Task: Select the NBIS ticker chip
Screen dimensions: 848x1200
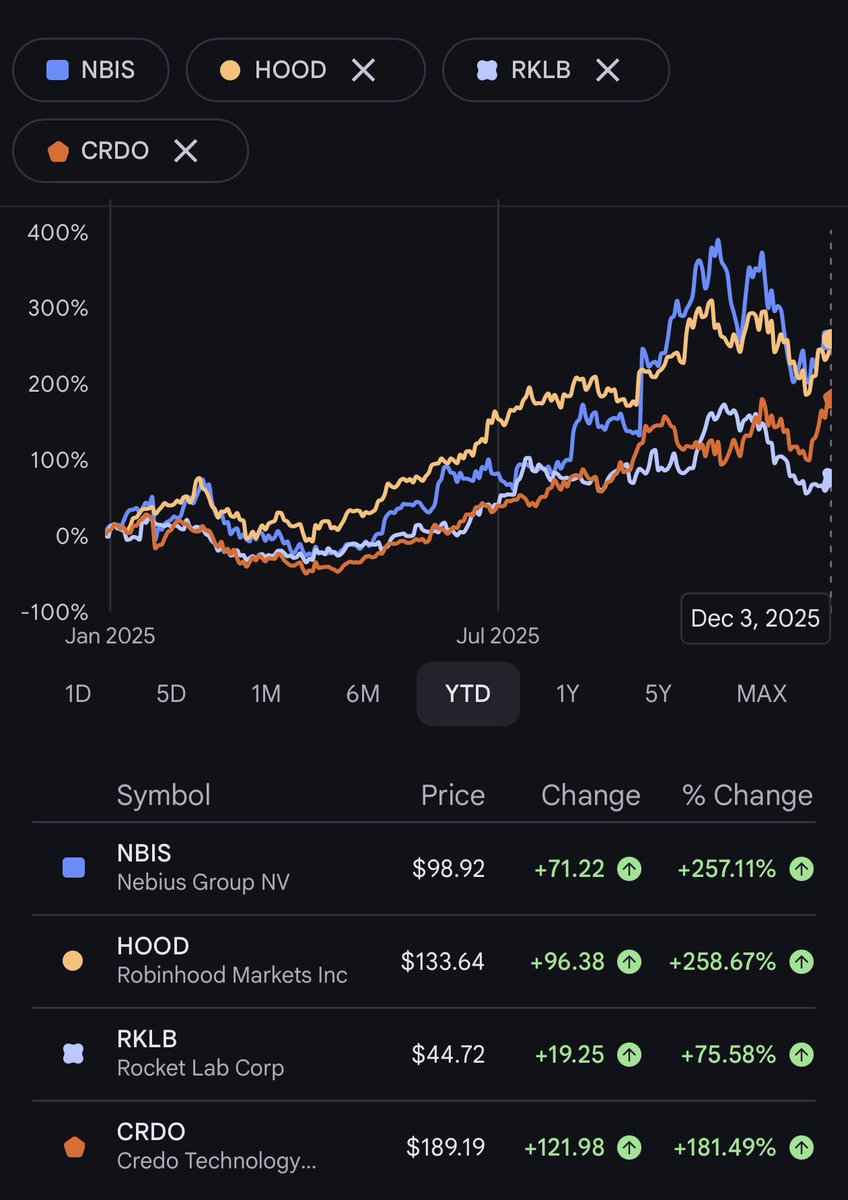Action: click(x=90, y=70)
